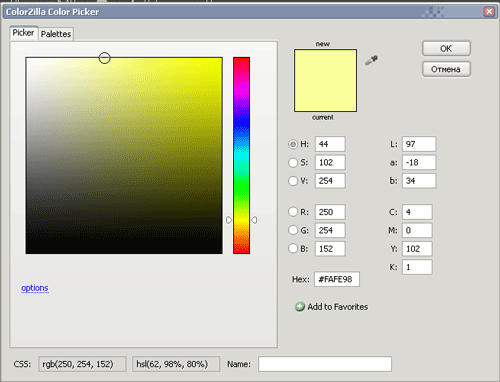Click the right hue slider arrow handle
Viewport: 500px width, 382px height.
(x=254, y=220)
